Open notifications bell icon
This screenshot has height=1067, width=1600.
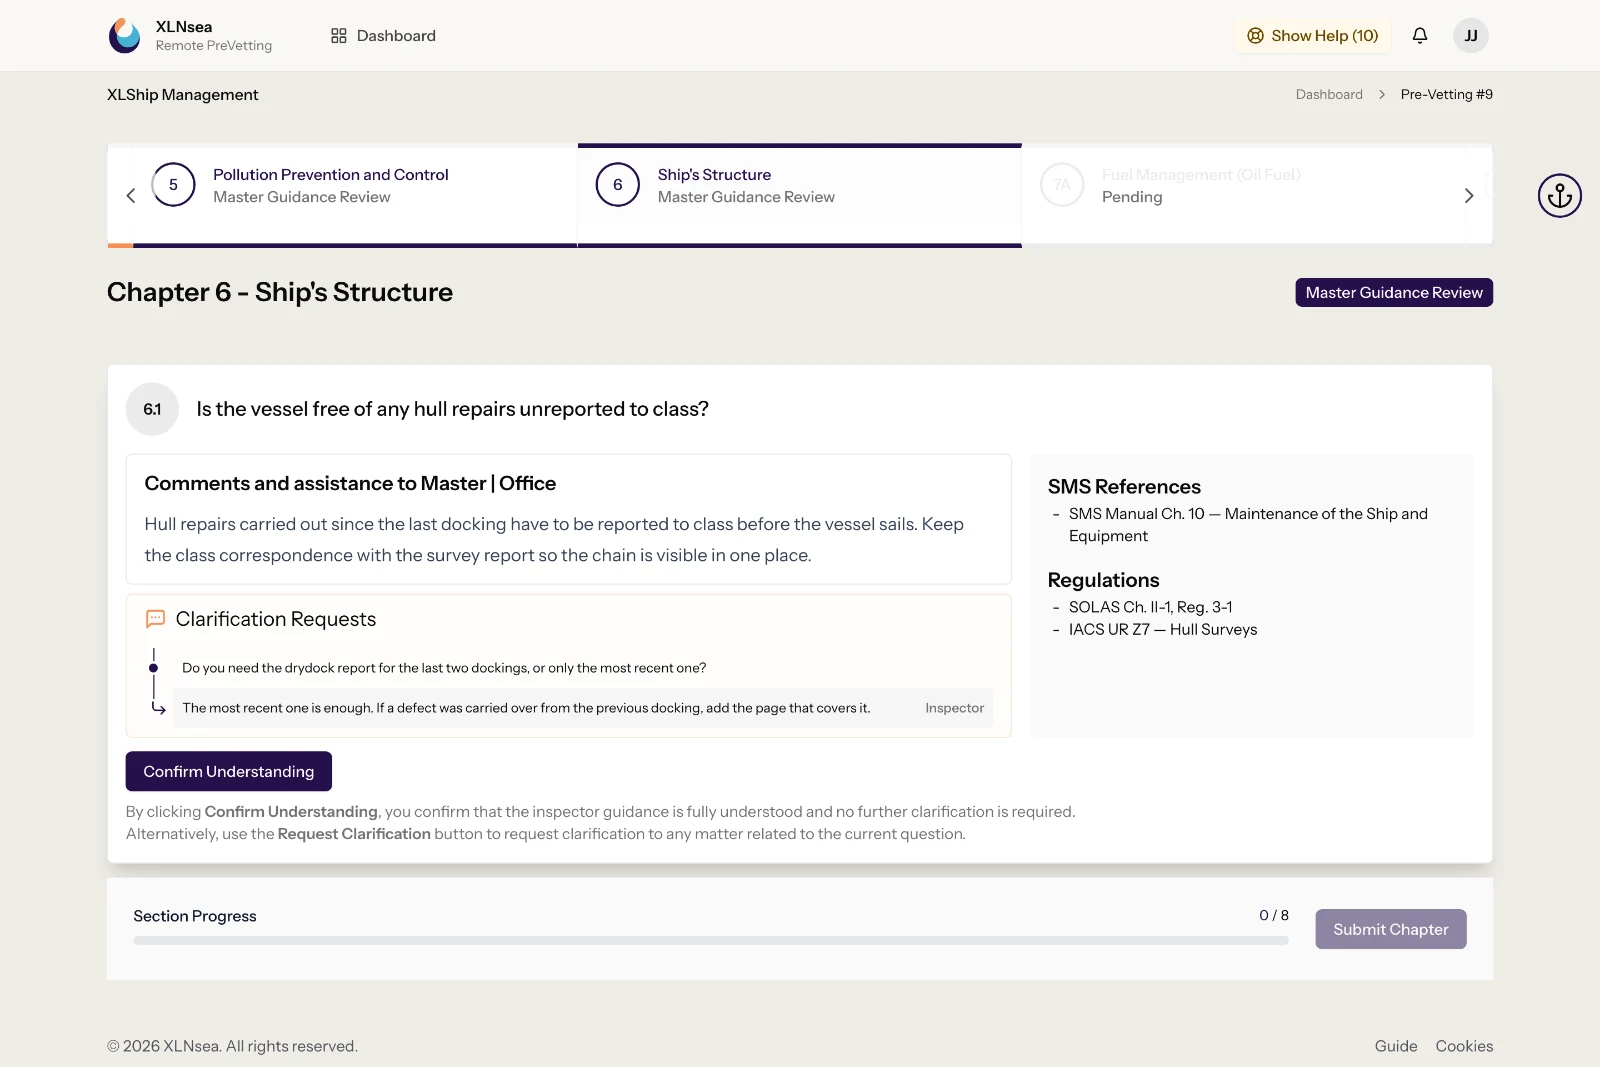coord(1420,36)
